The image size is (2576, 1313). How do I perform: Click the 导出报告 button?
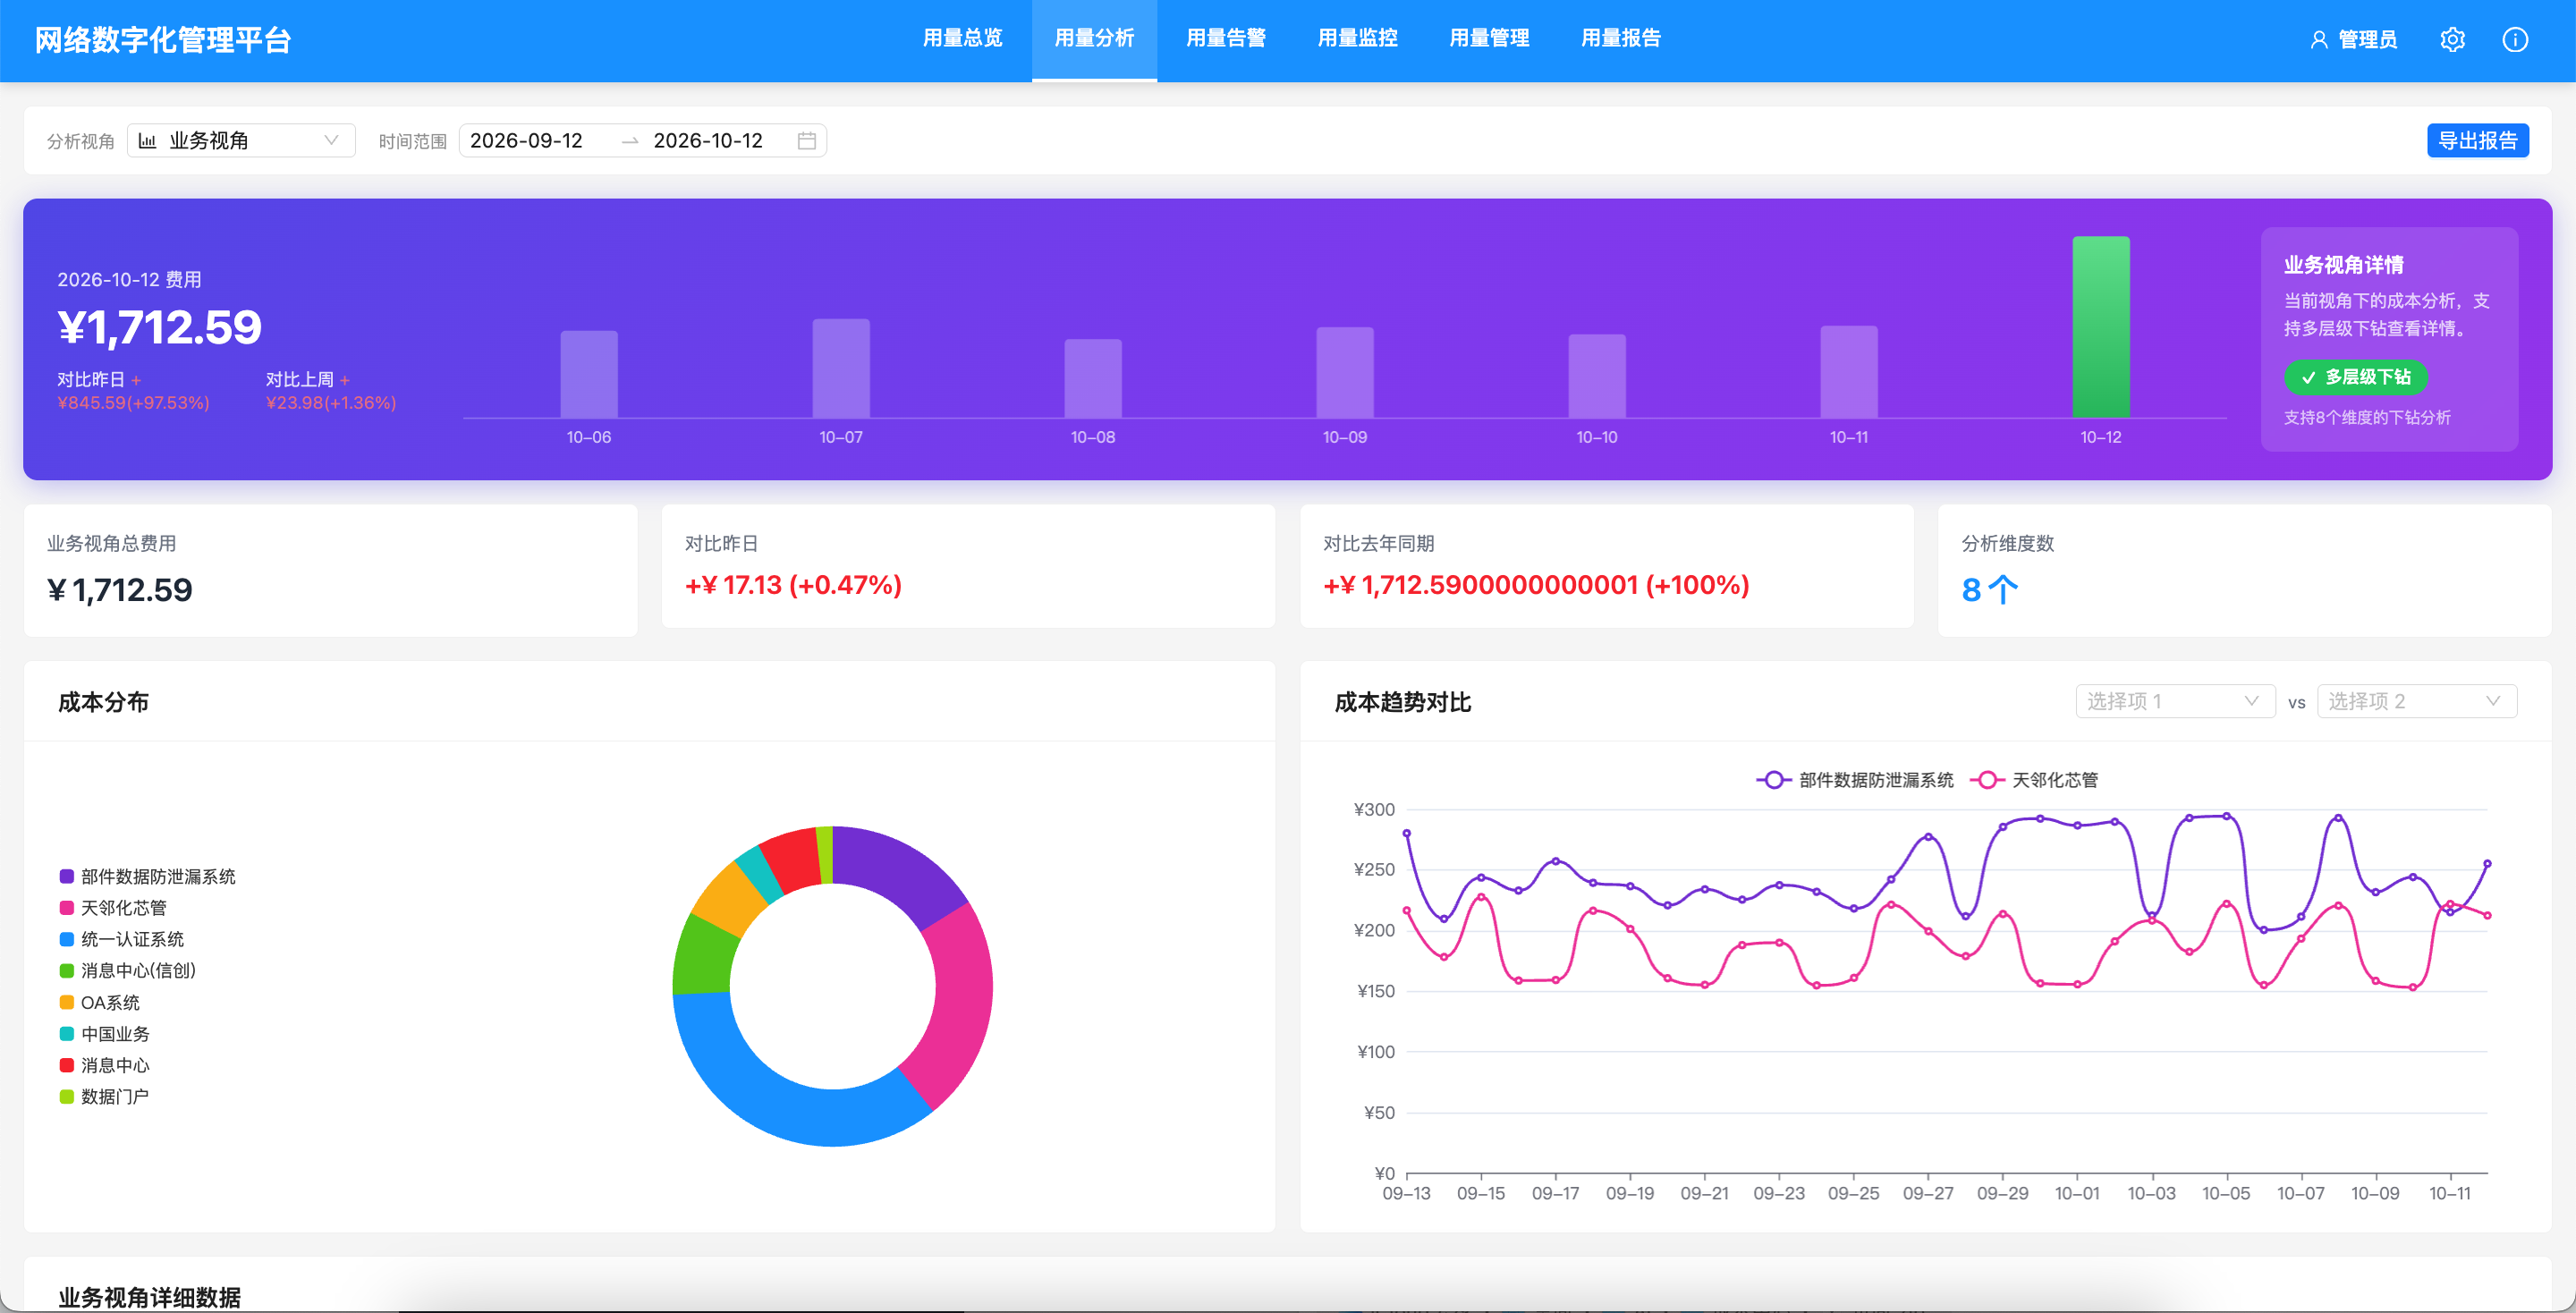click(x=2477, y=141)
